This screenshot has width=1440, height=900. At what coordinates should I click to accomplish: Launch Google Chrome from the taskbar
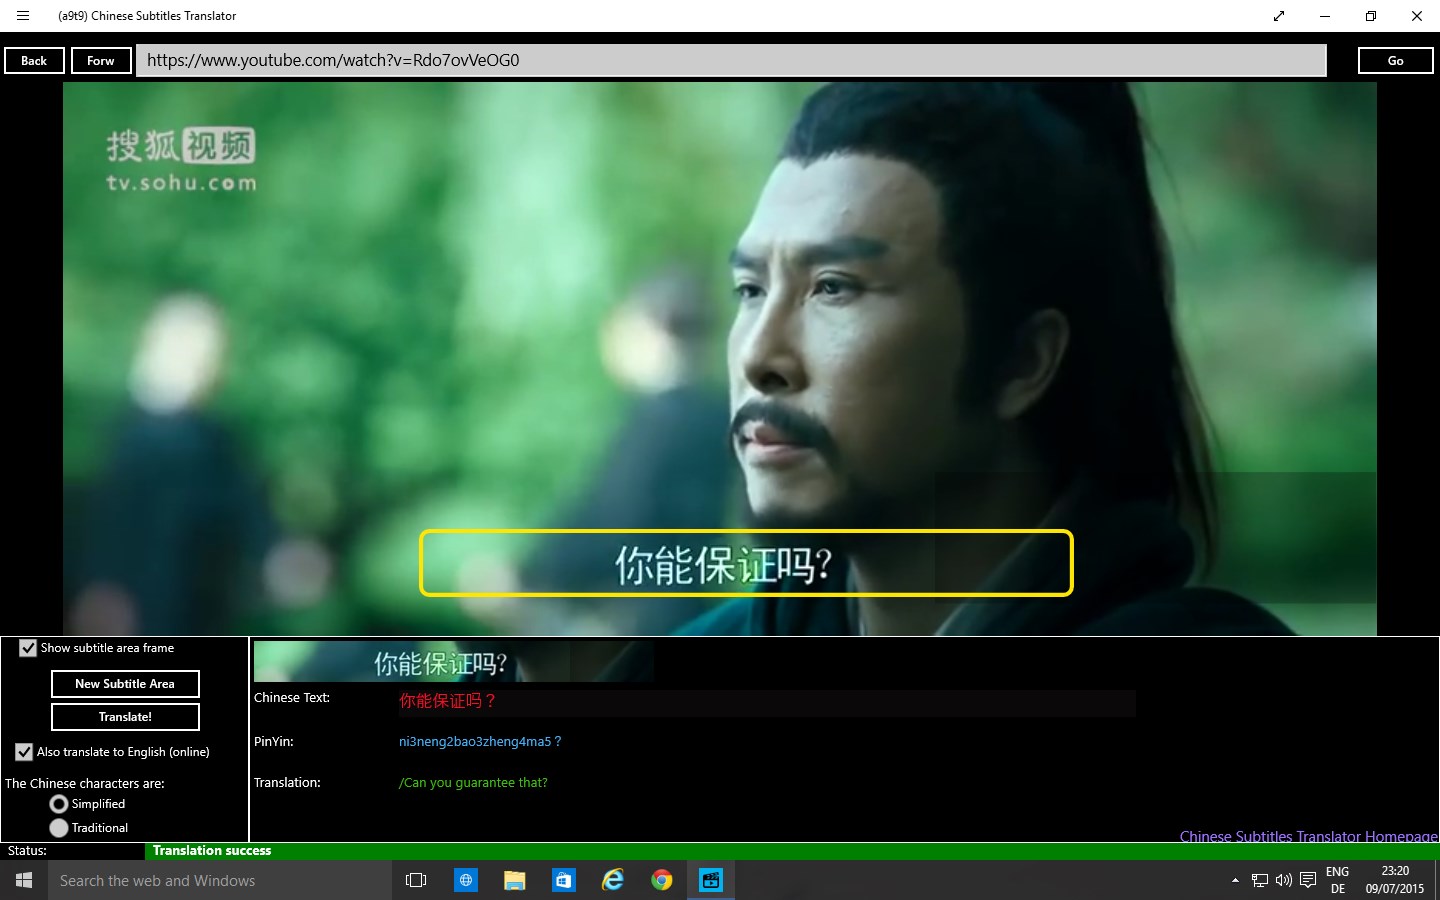point(661,880)
